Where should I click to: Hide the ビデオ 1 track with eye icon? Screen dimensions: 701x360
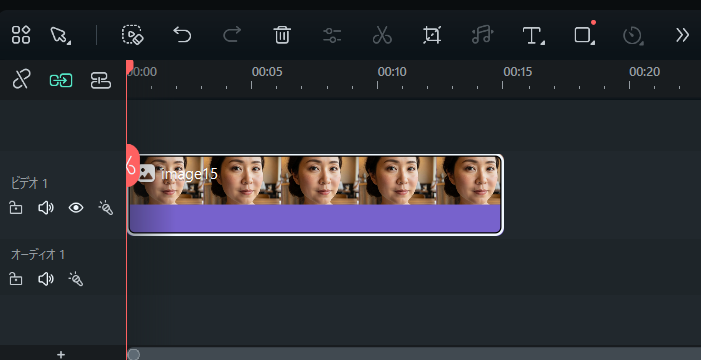[76, 208]
